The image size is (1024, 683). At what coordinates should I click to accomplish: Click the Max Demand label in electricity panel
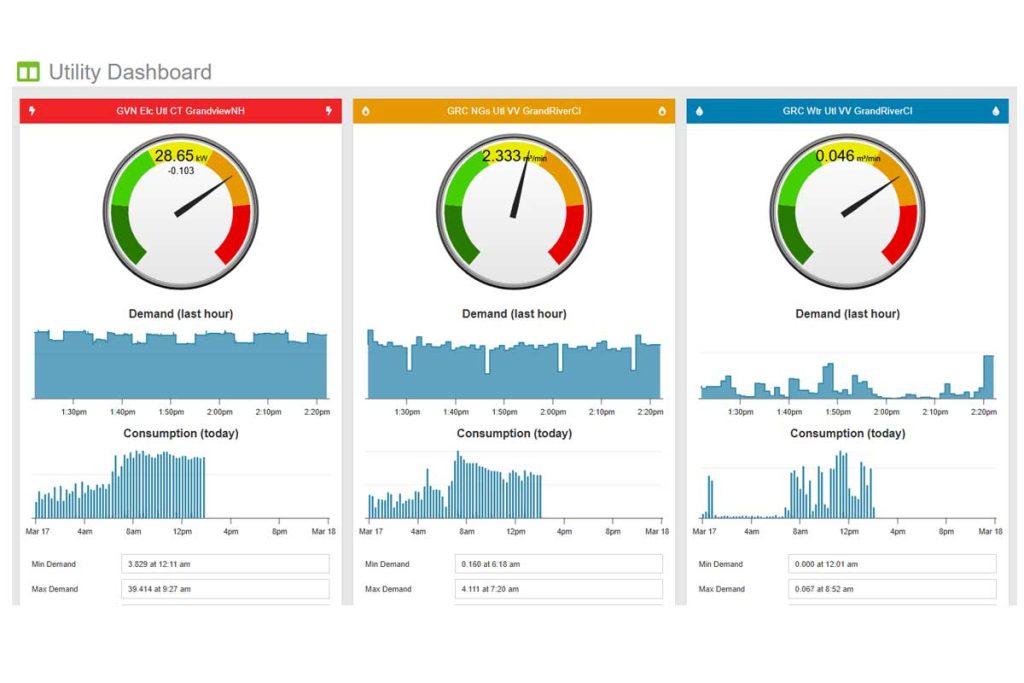point(55,589)
